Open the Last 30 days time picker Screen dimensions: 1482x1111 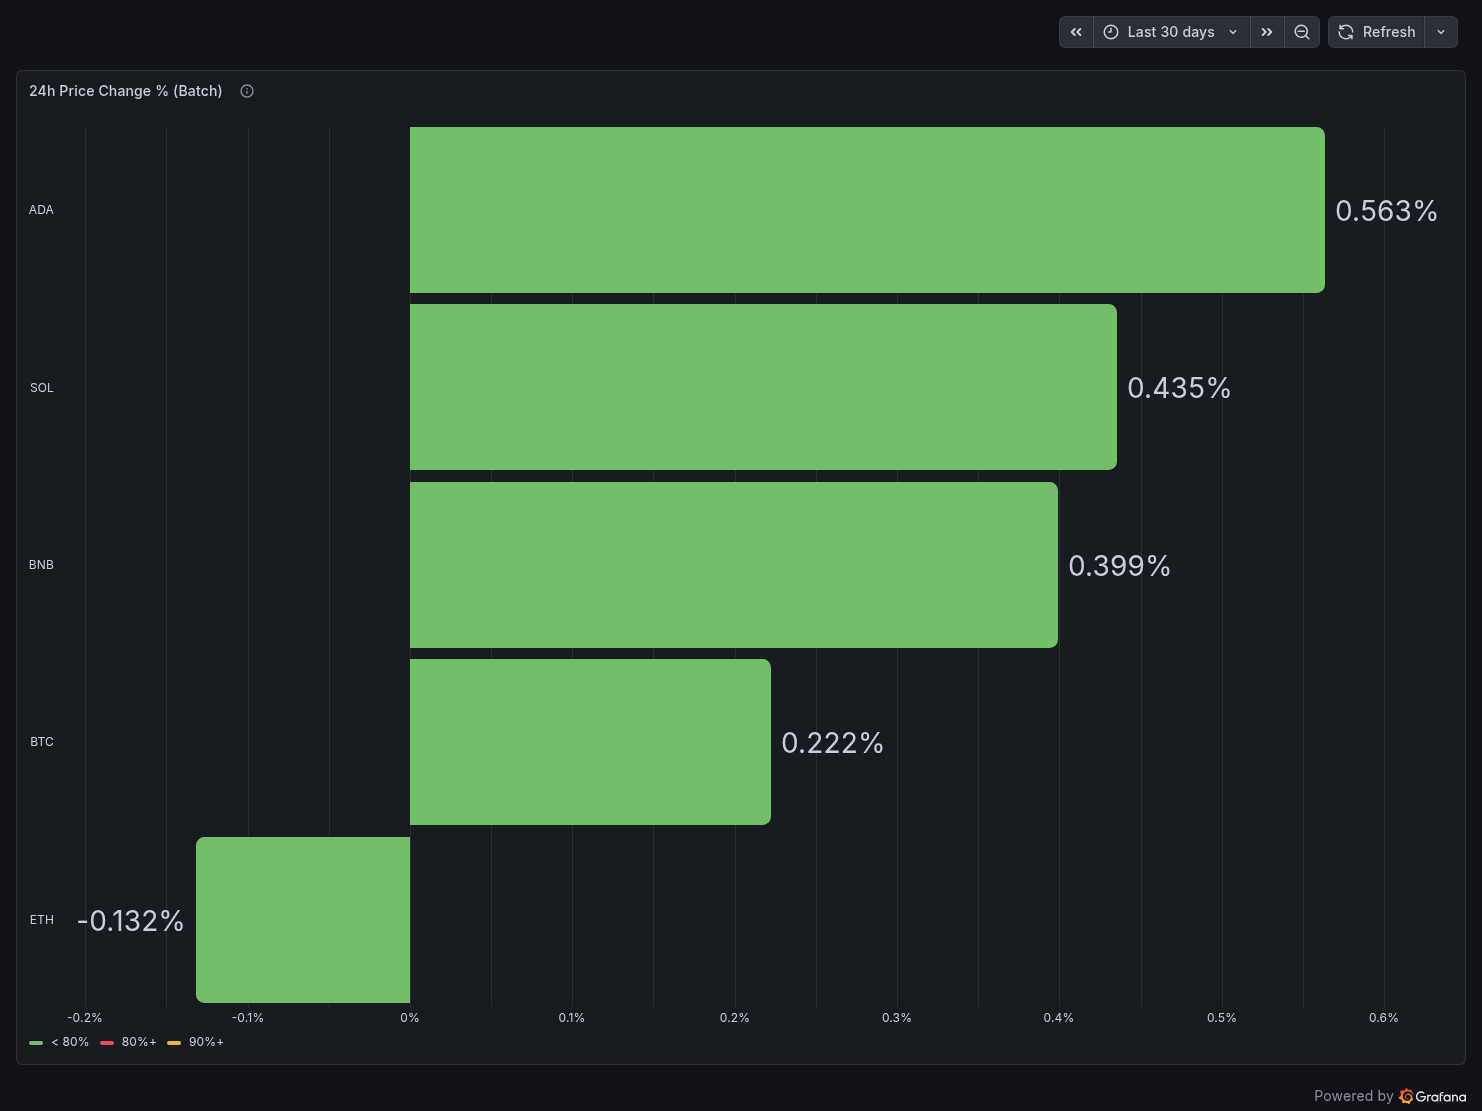(x=1171, y=32)
